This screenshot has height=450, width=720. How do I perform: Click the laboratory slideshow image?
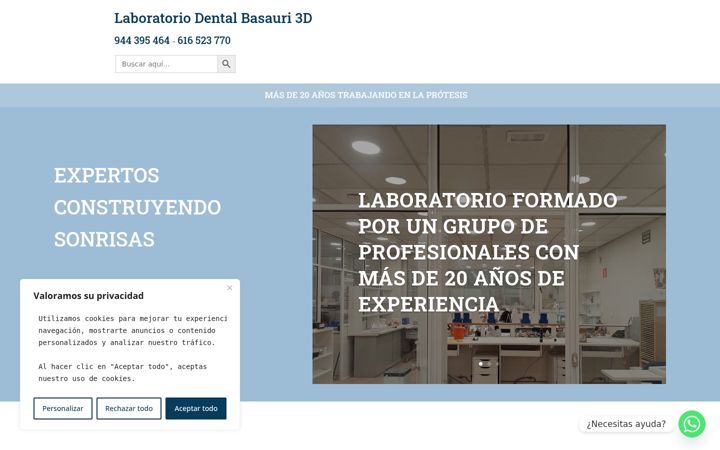point(489,254)
